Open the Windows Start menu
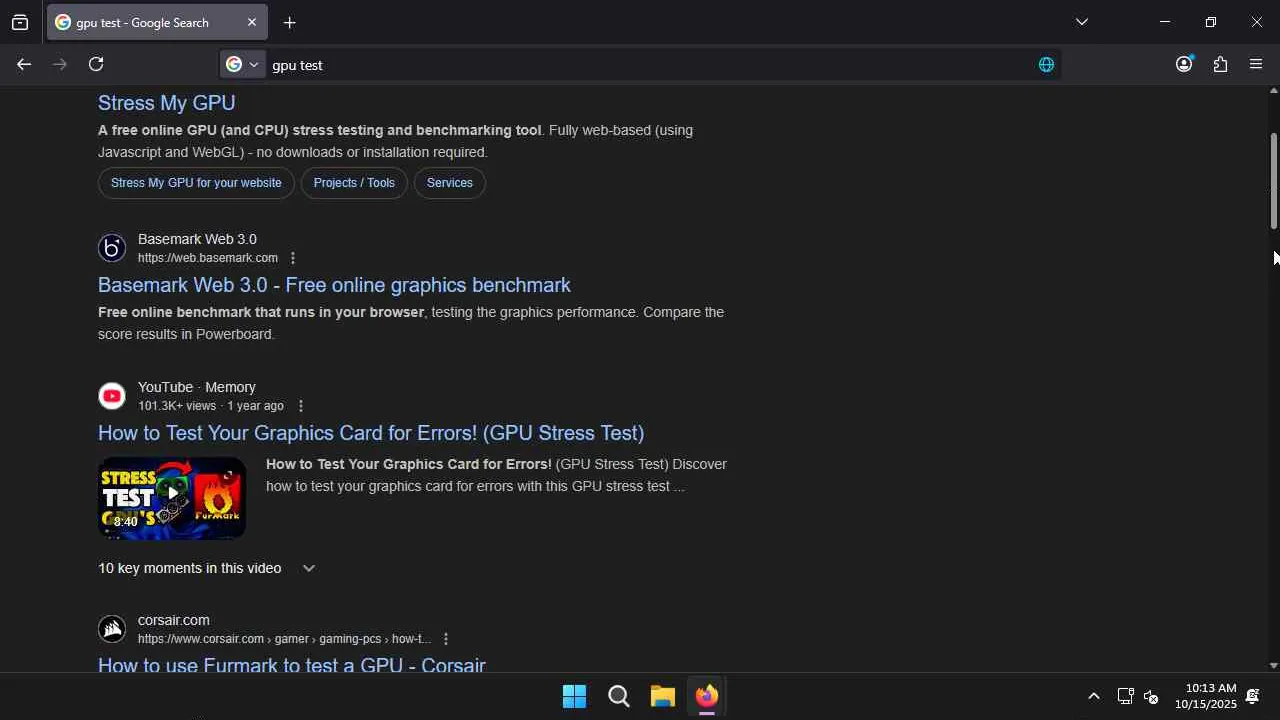1280x720 pixels. tap(575, 696)
